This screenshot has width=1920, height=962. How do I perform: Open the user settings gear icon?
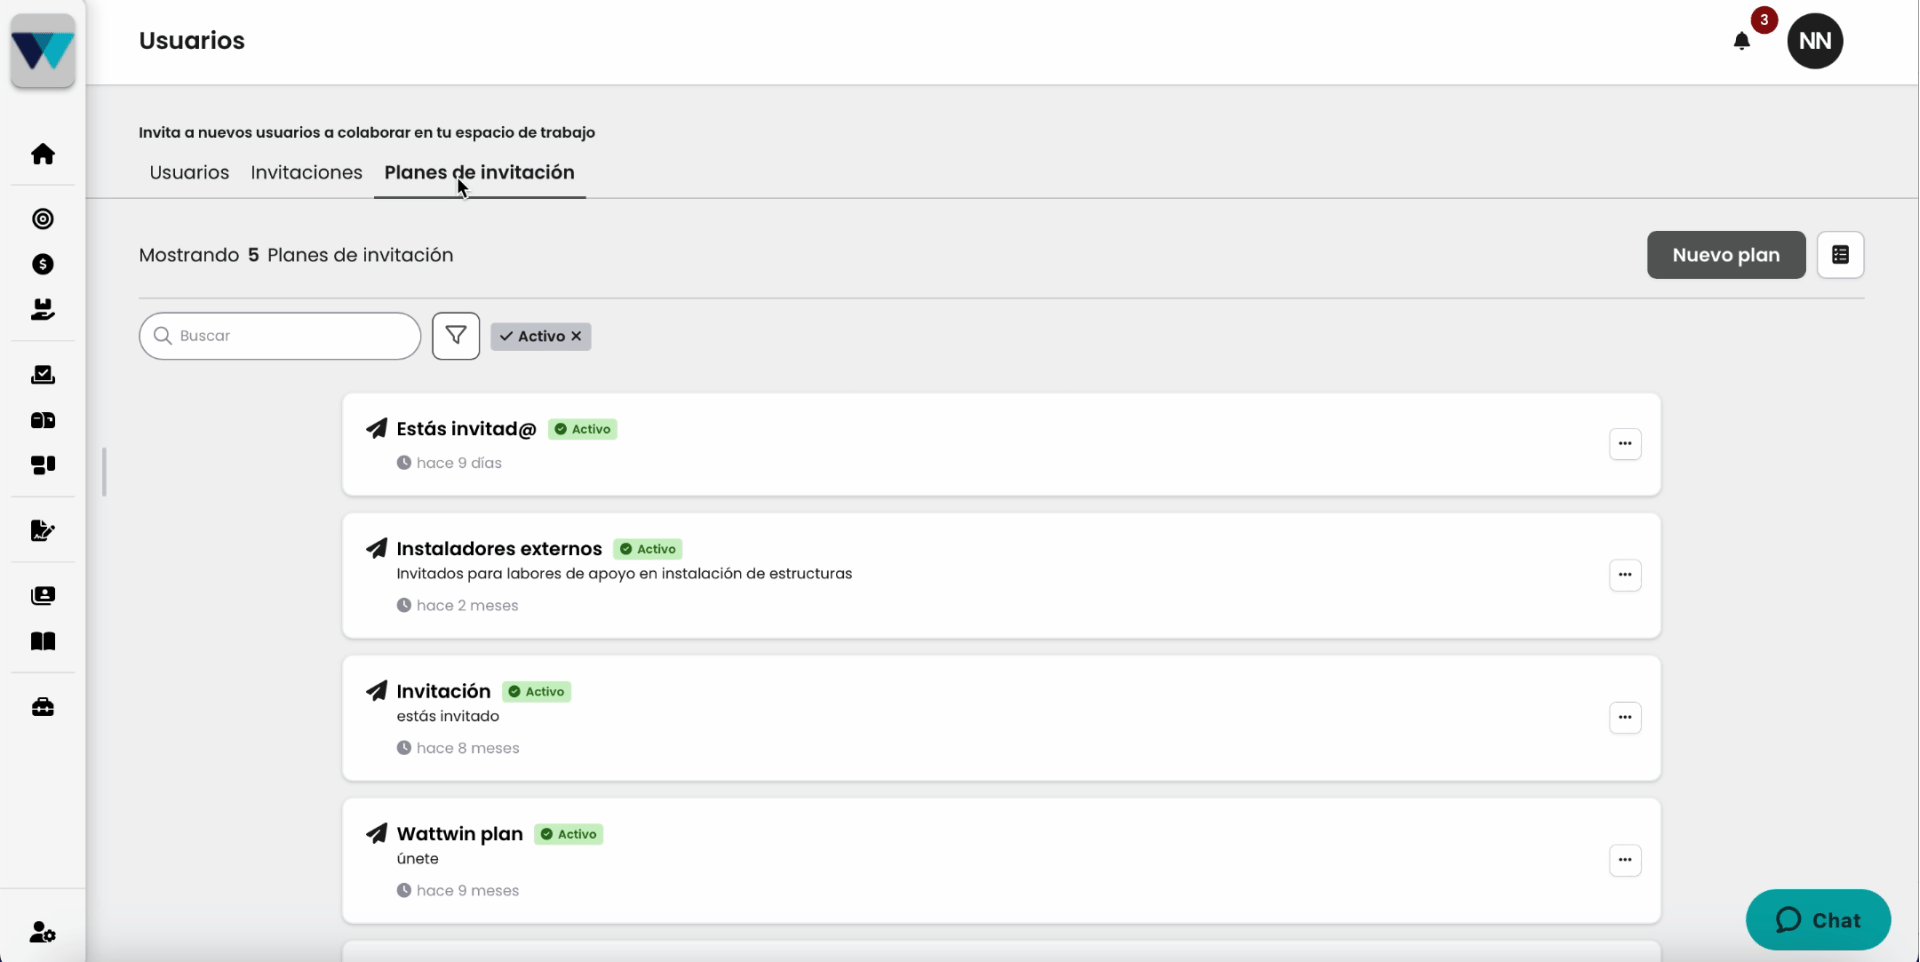point(43,932)
